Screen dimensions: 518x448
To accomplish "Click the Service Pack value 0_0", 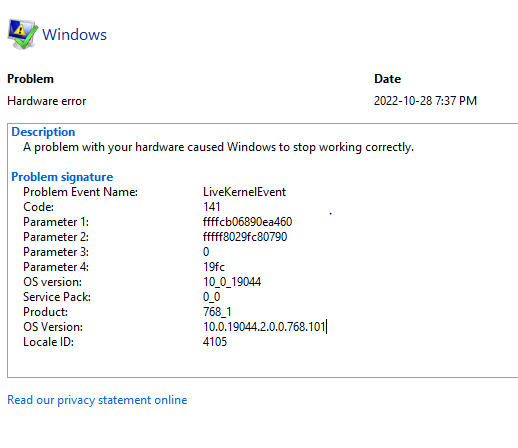I will click(212, 297).
